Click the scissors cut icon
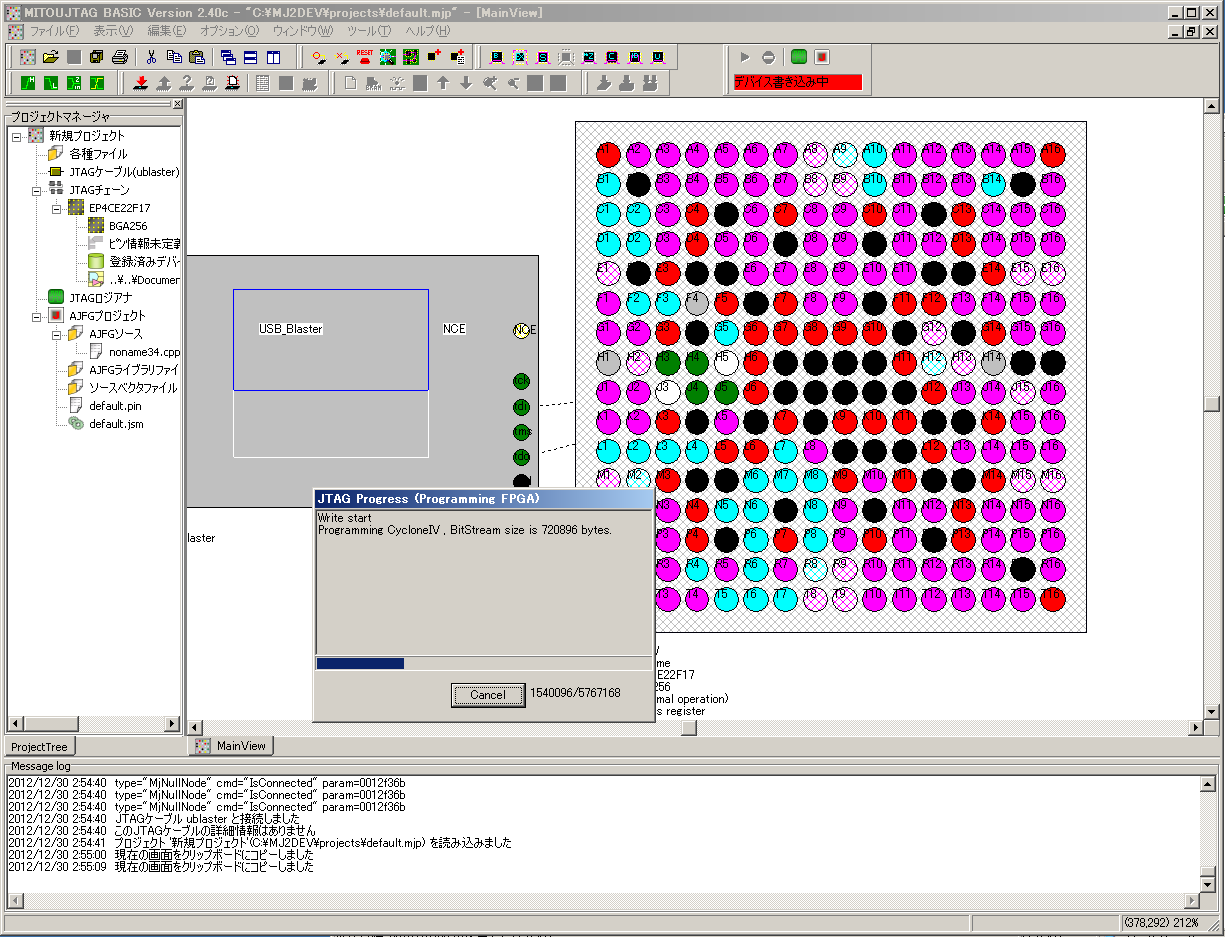This screenshot has width=1225, height=937. pos(152,57)
